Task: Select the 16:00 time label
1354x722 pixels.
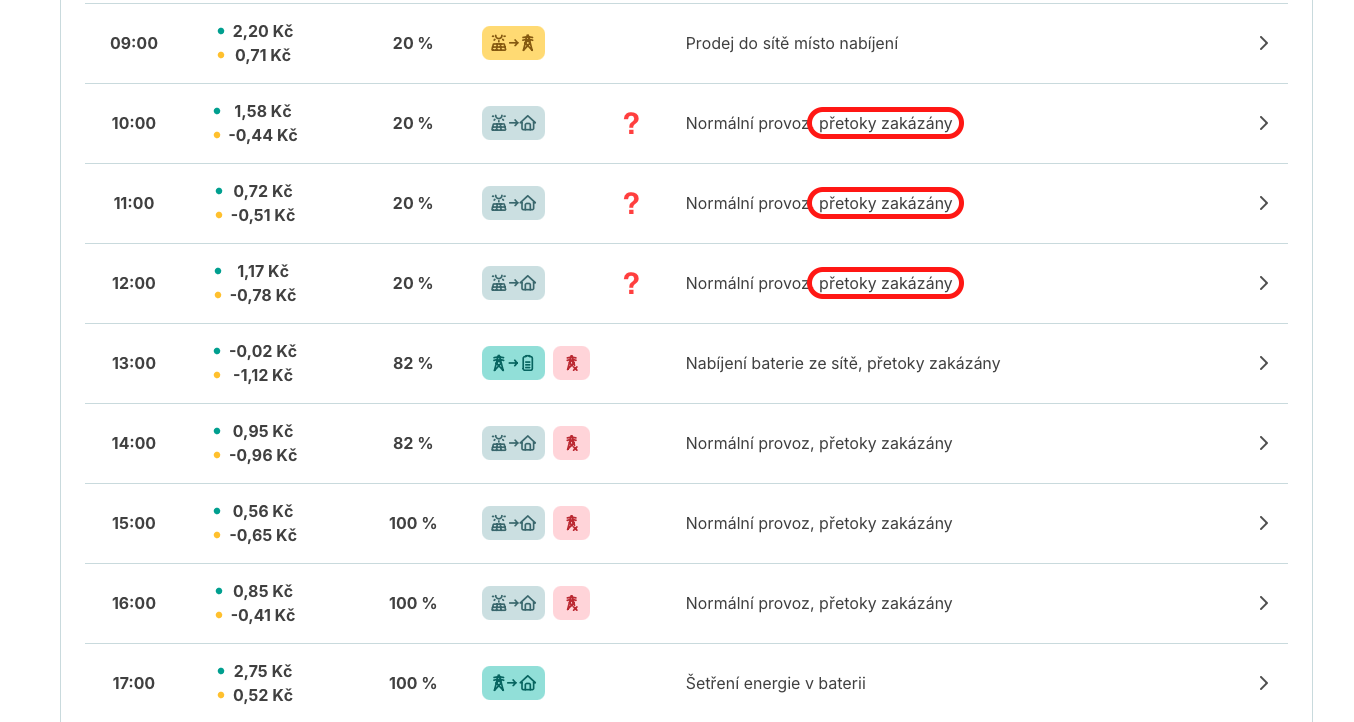Action: [134, 603]
